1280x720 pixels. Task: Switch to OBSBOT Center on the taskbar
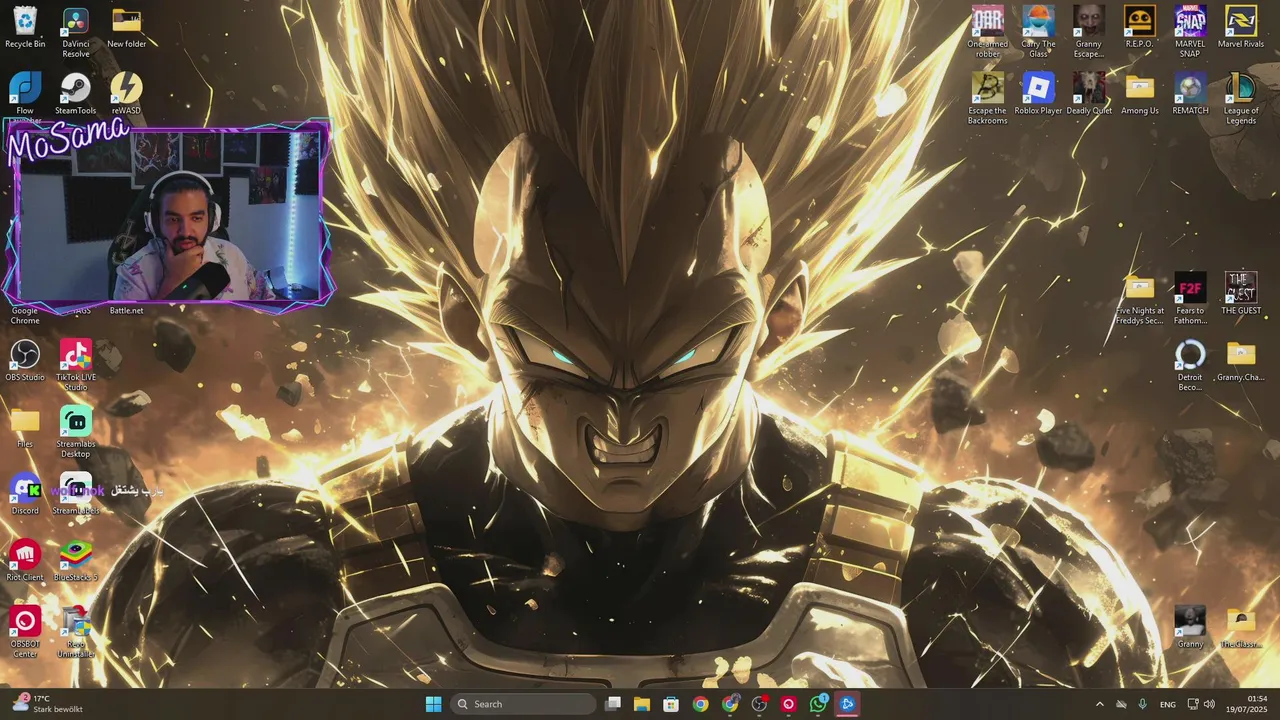click(788, 704)
